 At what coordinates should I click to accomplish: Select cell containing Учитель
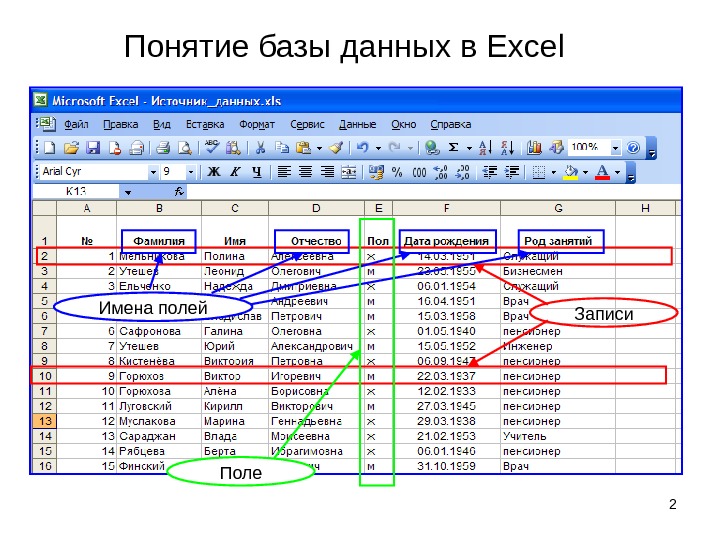coord(557,436)
